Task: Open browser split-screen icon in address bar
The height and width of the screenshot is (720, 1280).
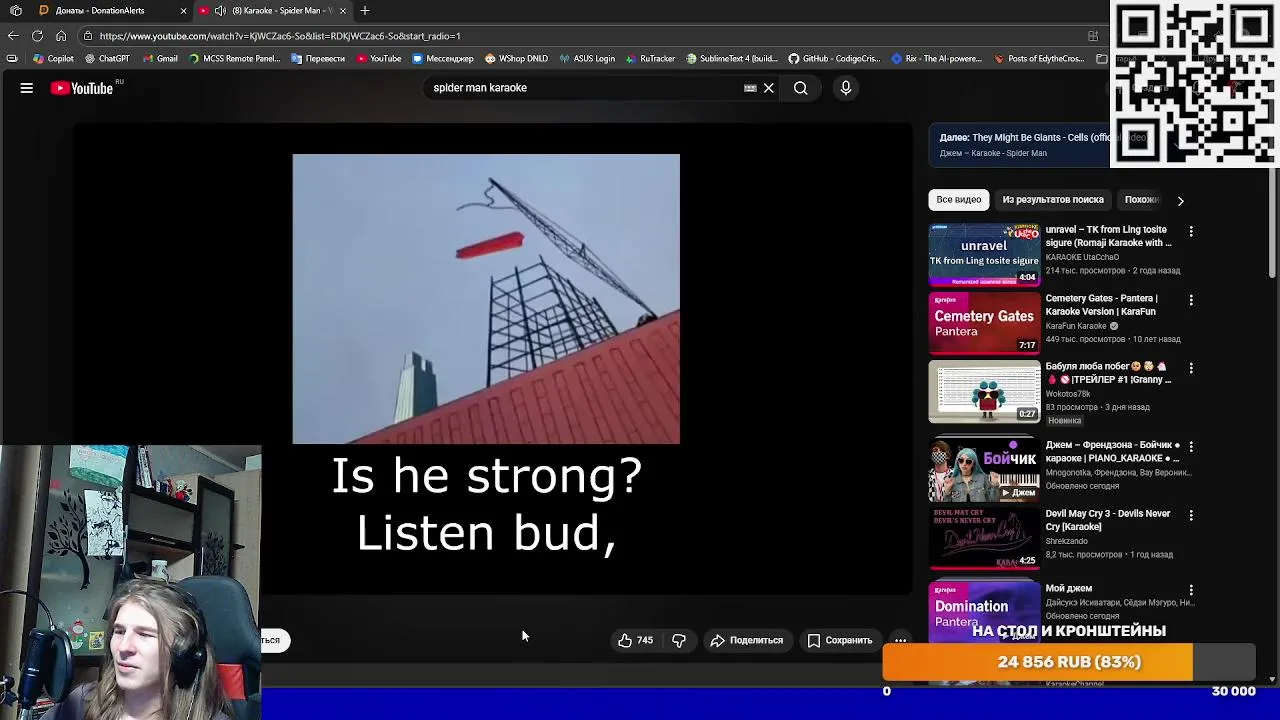Action: (x=1093, y=36)
